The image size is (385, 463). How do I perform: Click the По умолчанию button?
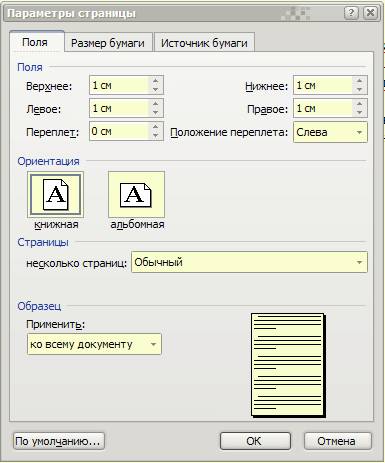coord(58,441)
